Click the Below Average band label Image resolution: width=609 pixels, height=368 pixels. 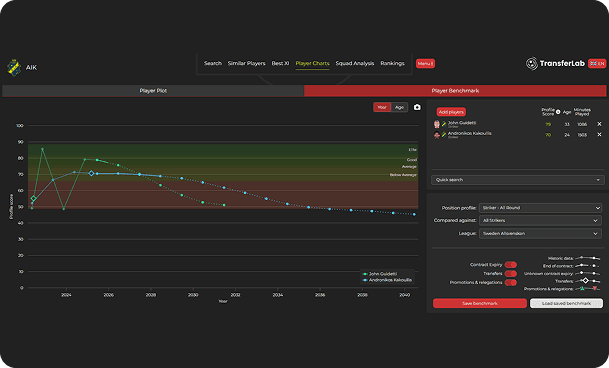coord(403,175)
